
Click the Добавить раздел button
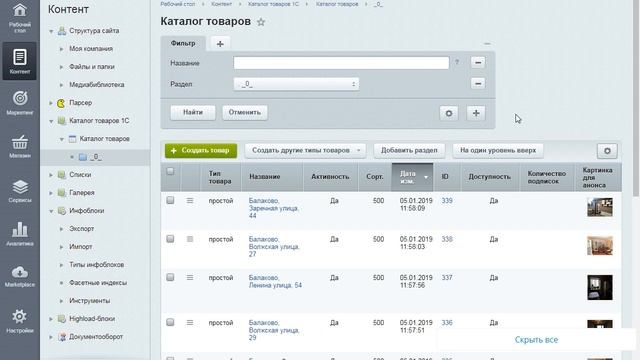pos(409,151)
